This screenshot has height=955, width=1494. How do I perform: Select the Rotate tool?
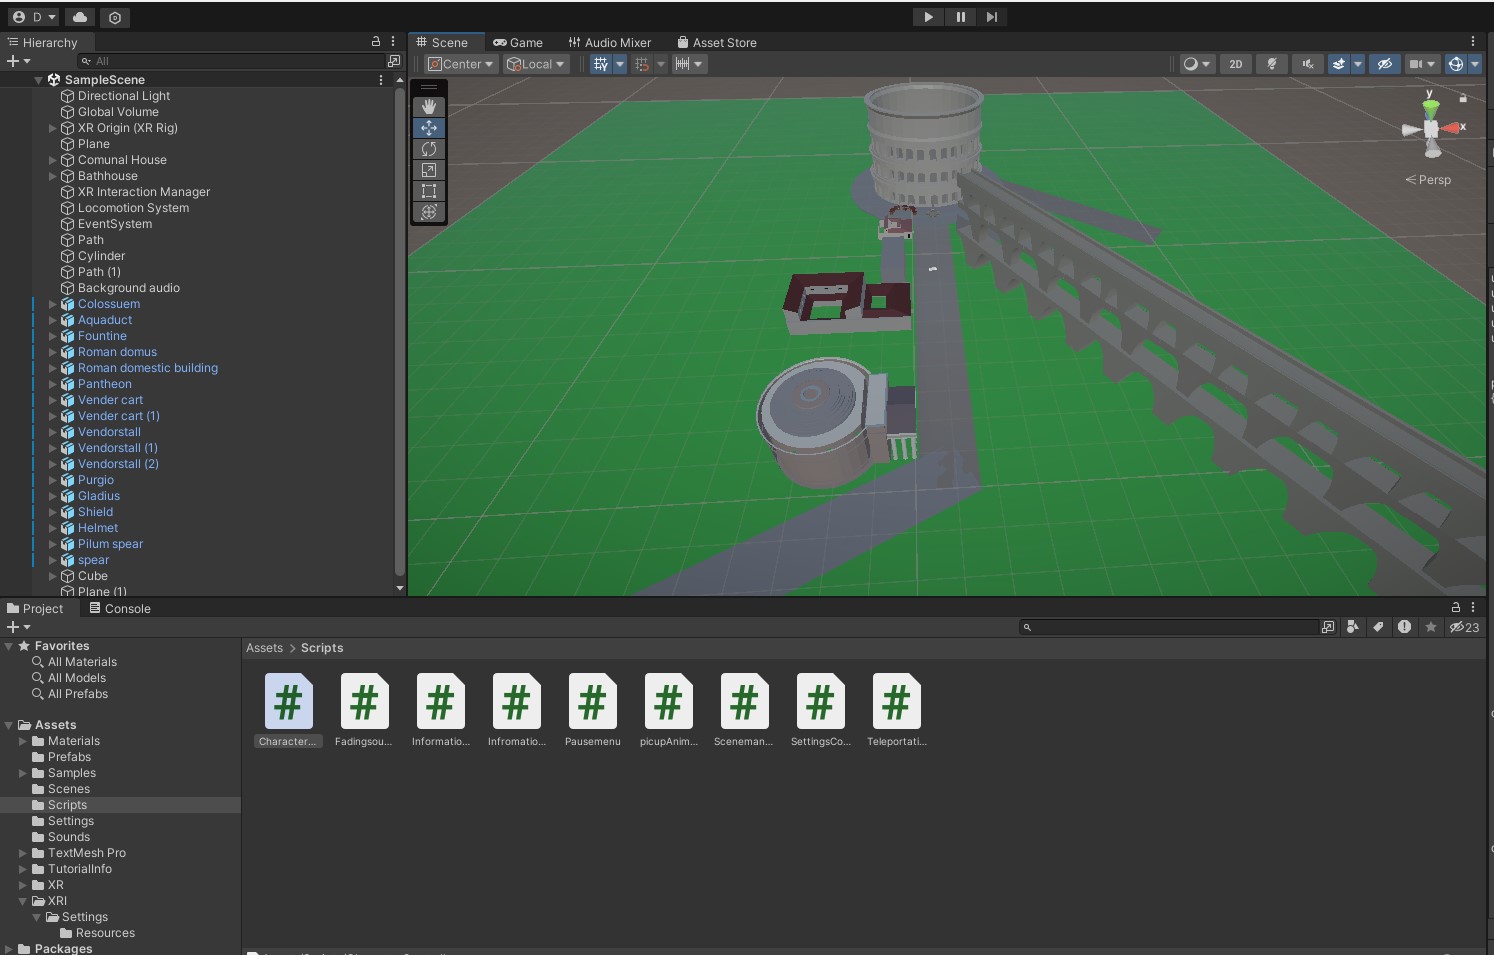tap(429, 149)
